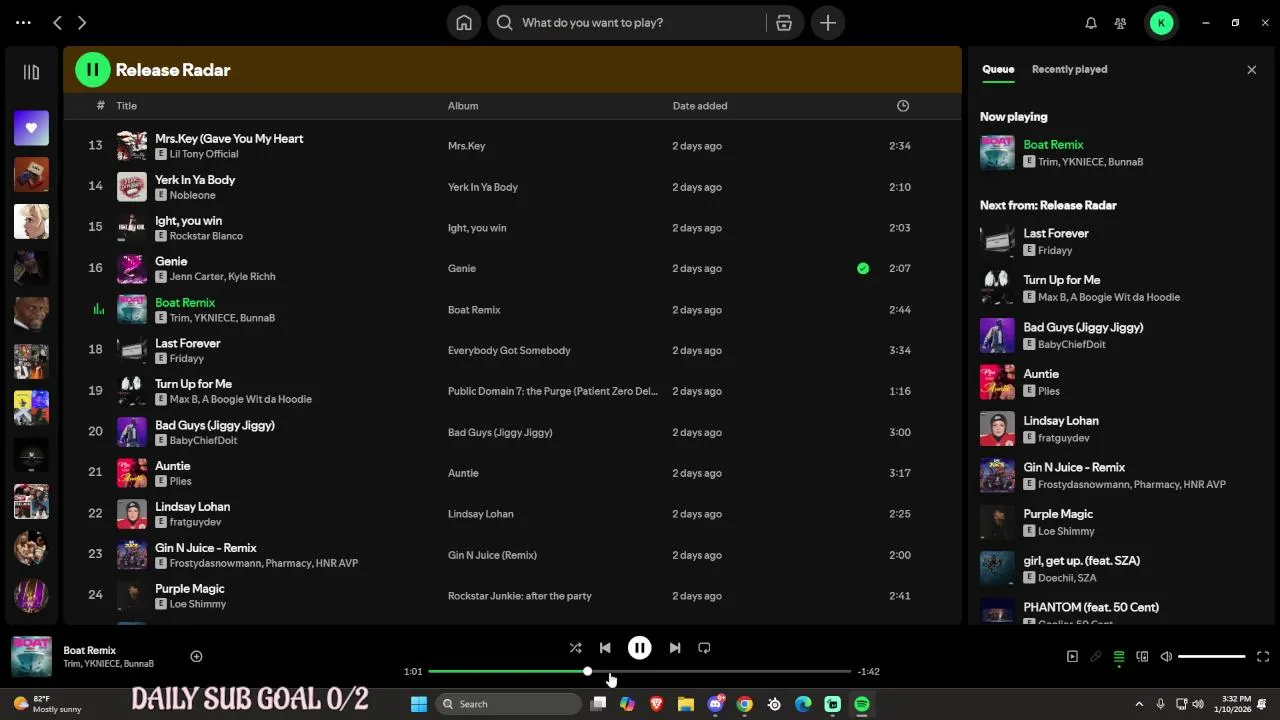Add Boat Remix to Liked Songs
Image resolution: width=1280 pixels, height=720 pixels.
(x=196, y=657)
